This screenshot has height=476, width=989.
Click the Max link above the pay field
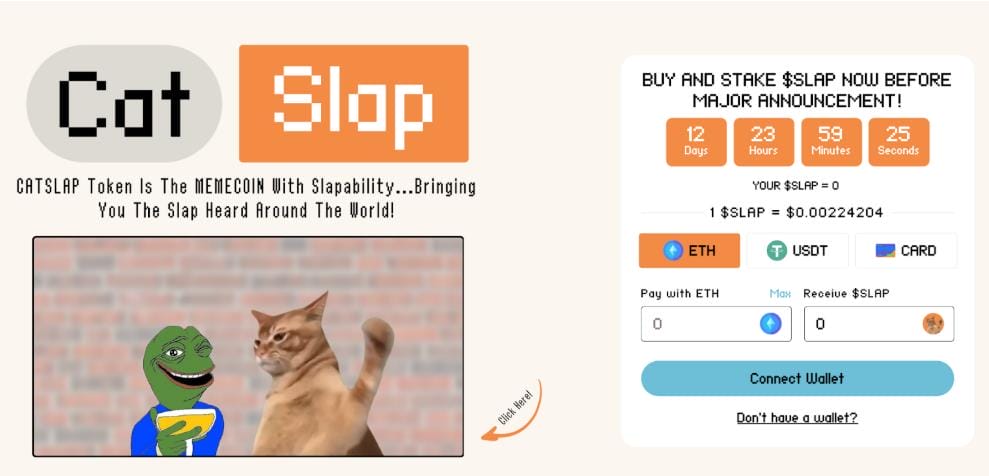coord(780,293)
